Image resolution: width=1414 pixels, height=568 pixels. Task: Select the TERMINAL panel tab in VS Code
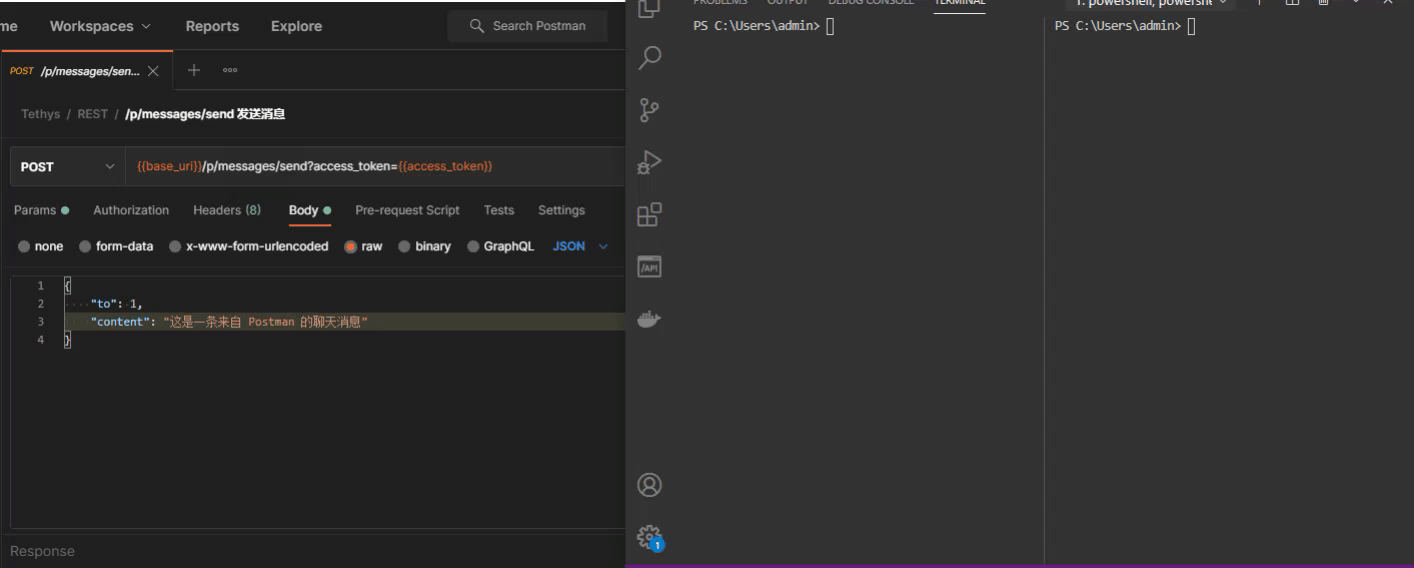(x=959, y=3)
